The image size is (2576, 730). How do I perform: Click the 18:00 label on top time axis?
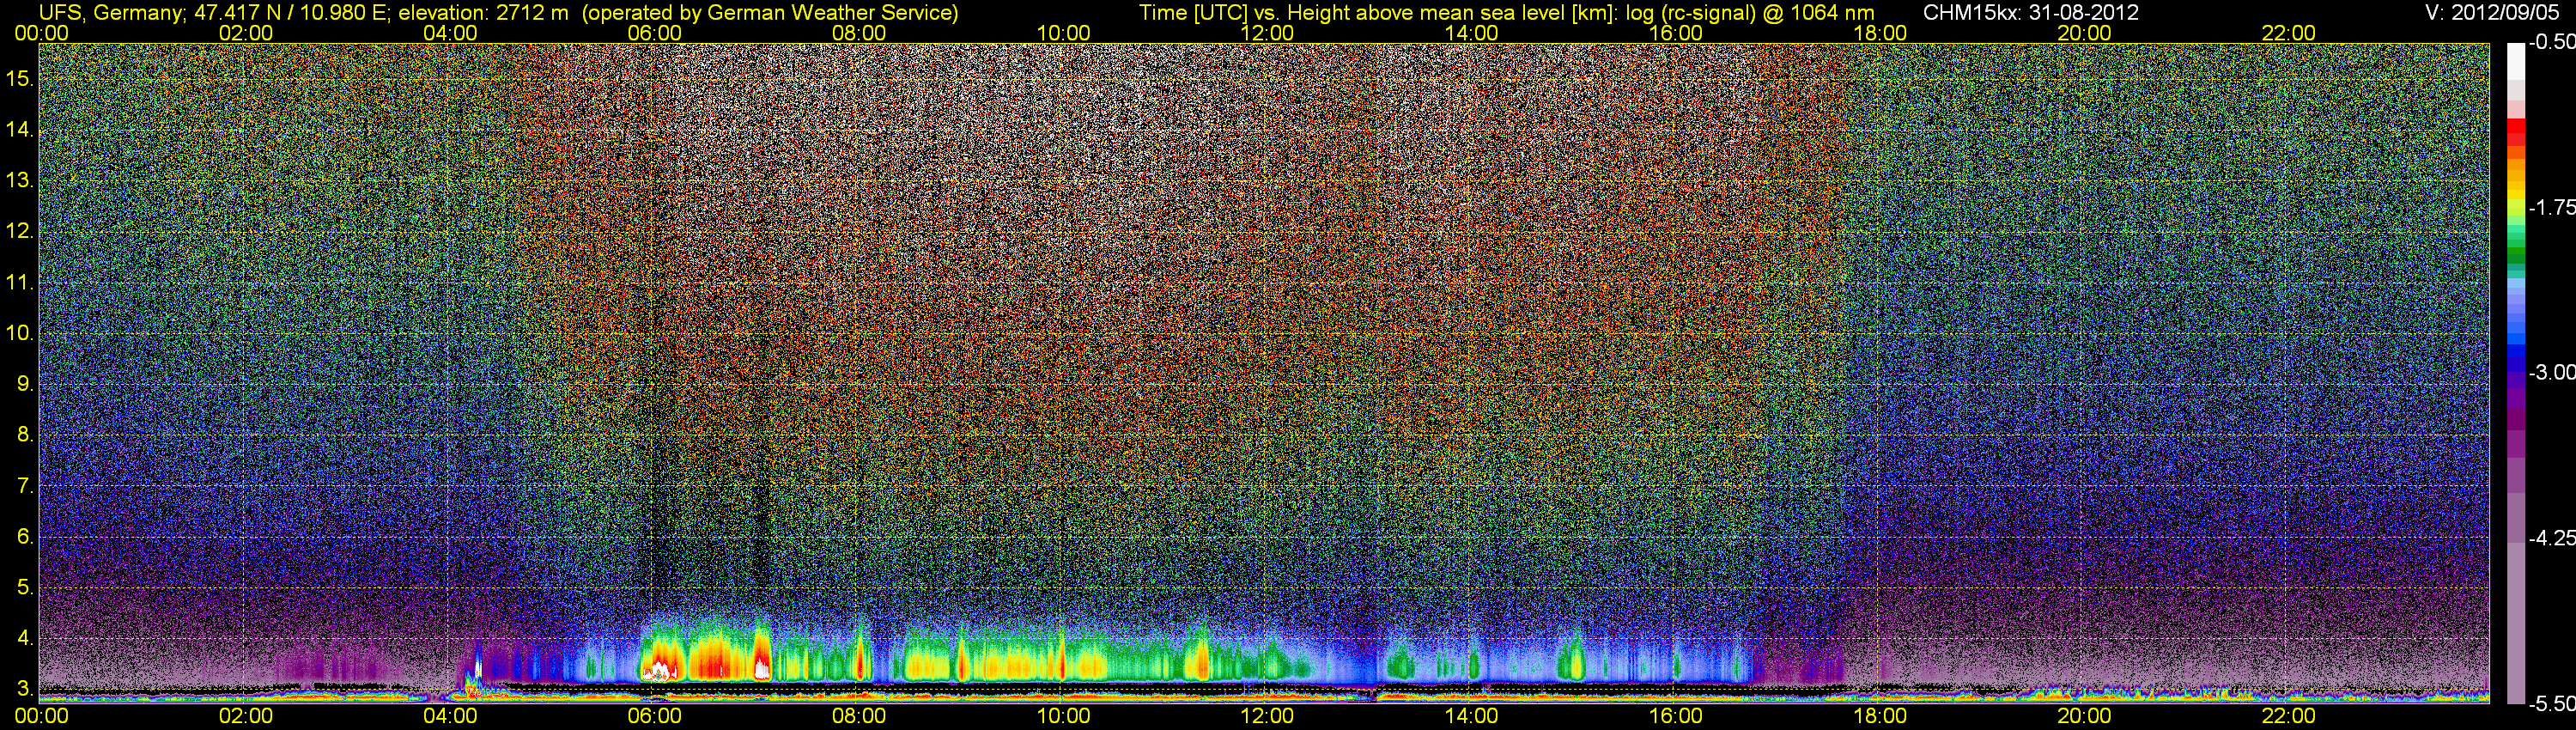(x=1880, y=33)
